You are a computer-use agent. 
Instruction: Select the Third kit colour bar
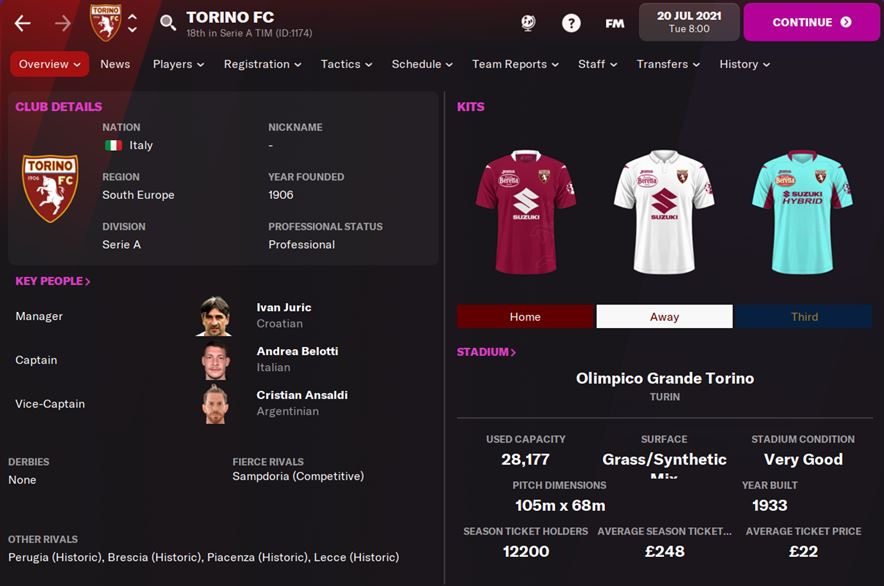point(804,316)
